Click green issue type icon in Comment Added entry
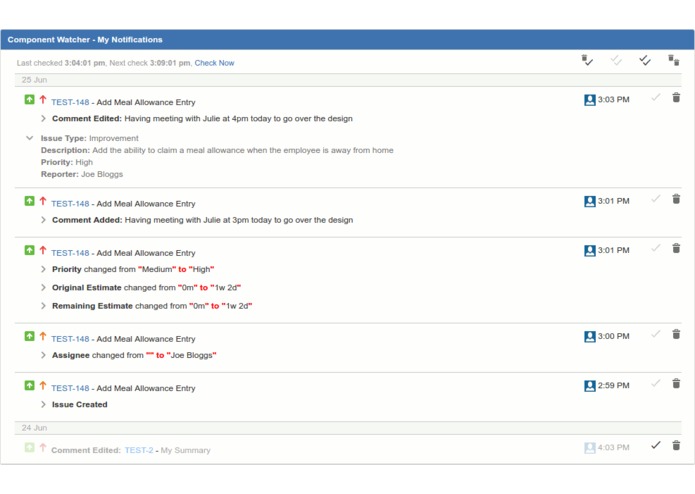The width and height of the screenshot is (695, 494). coord(29,201)
